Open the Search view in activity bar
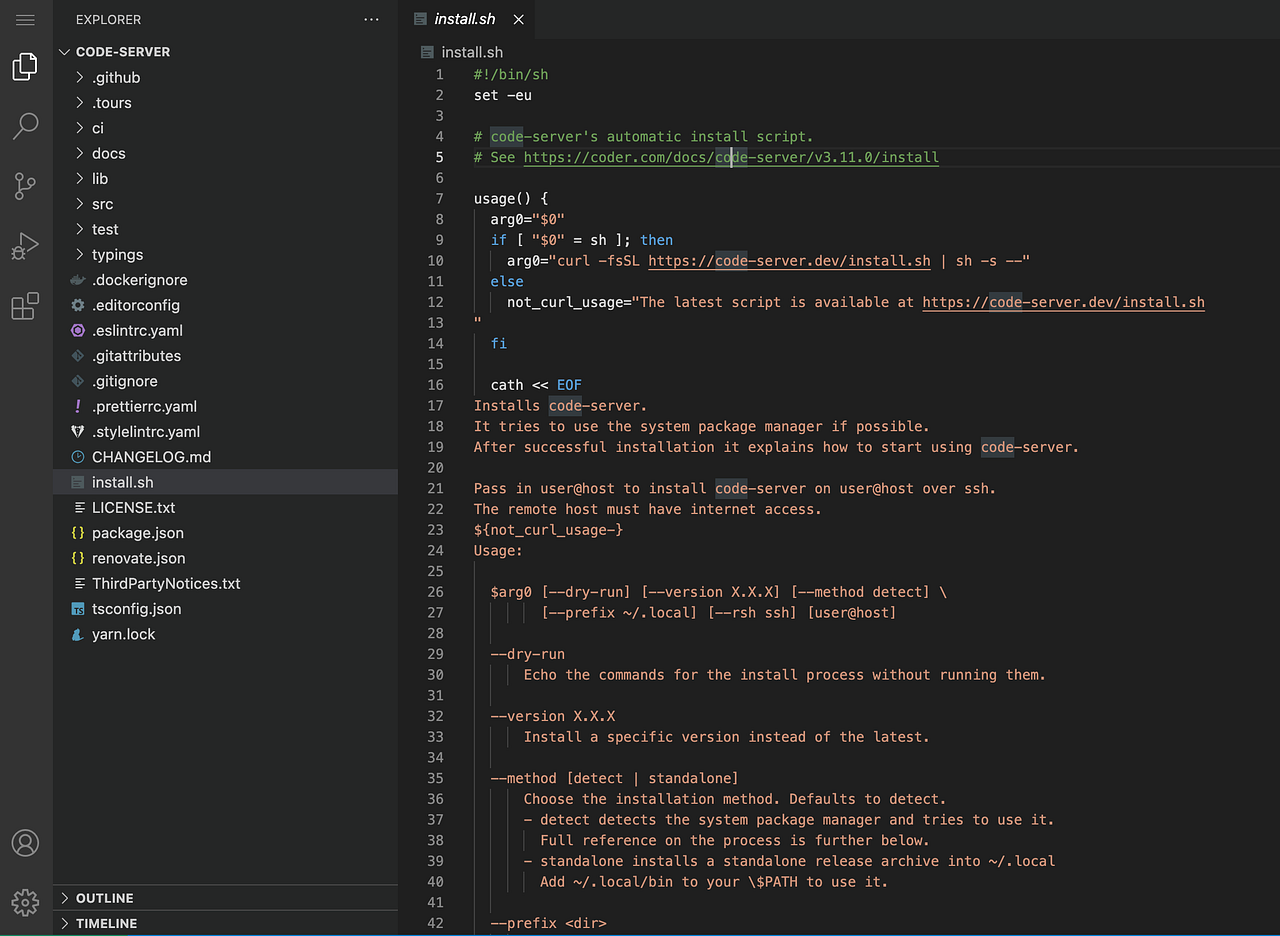 26,126
